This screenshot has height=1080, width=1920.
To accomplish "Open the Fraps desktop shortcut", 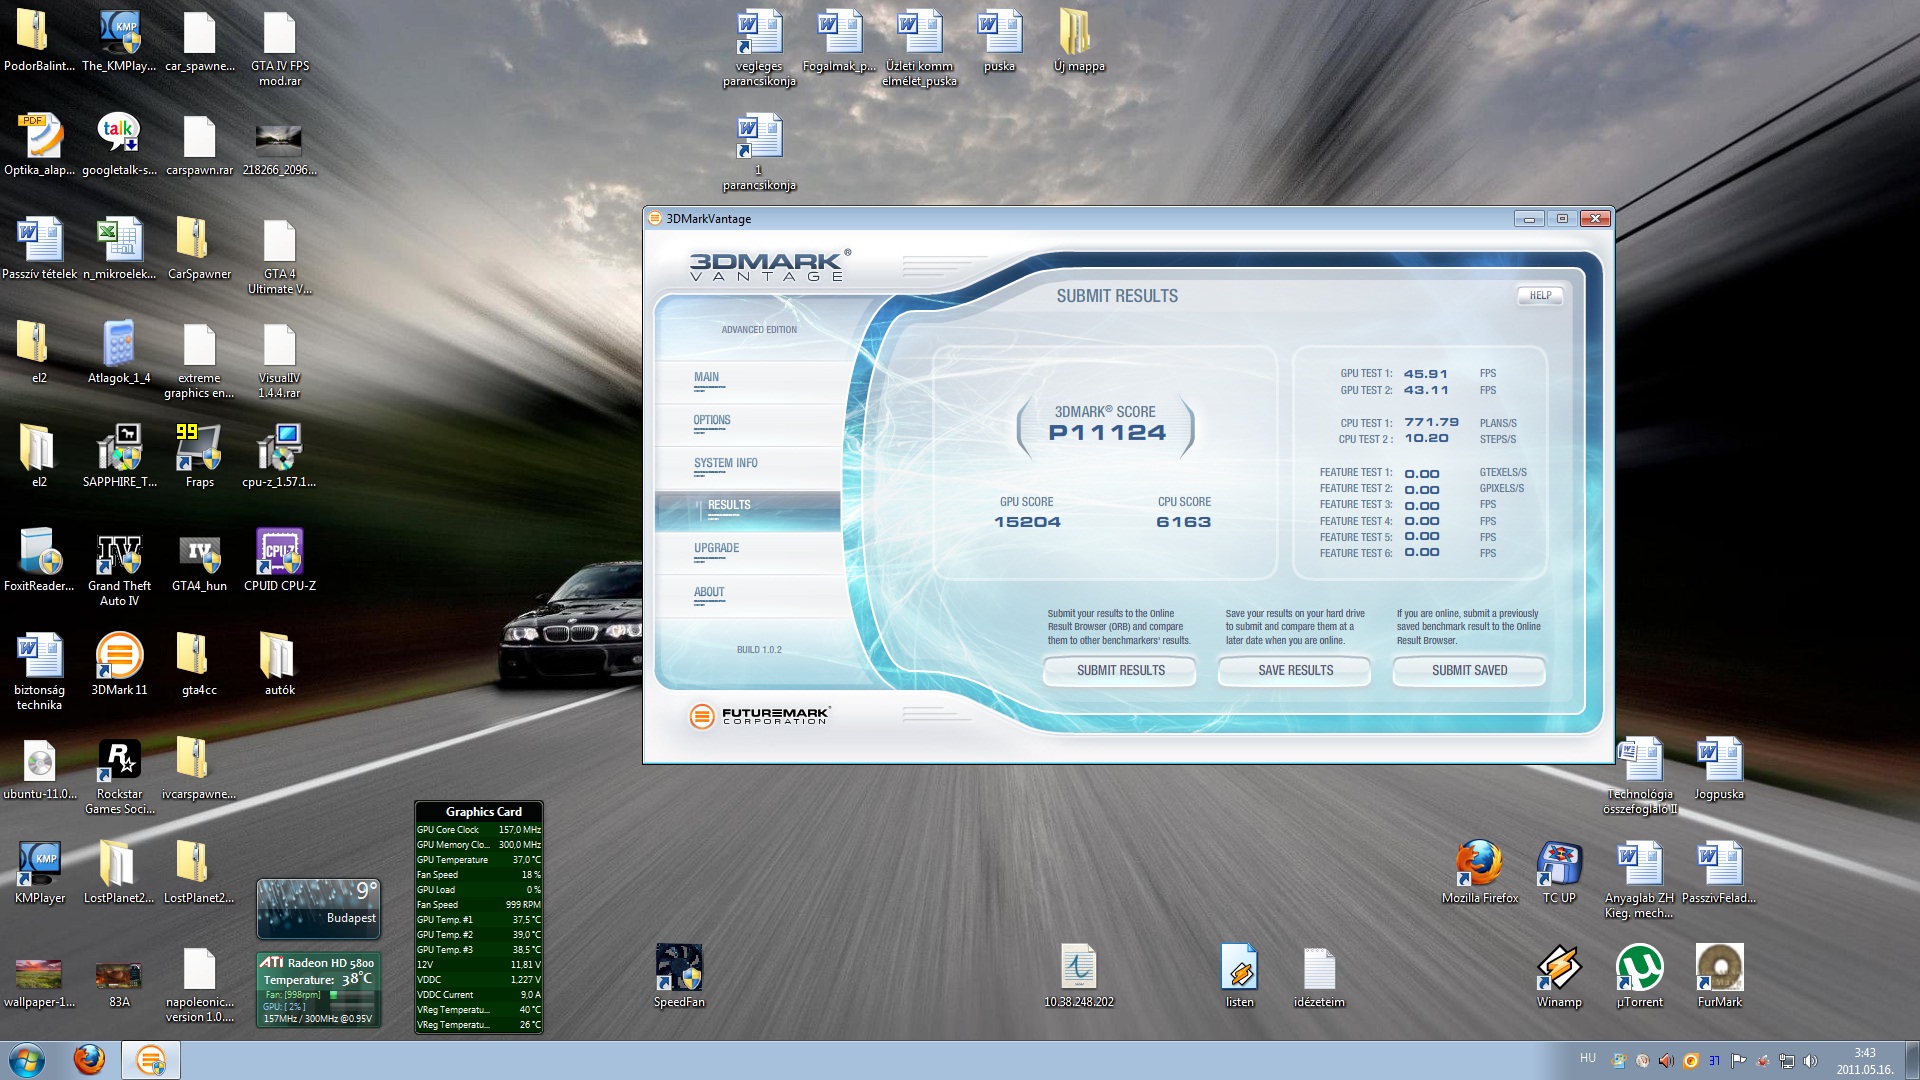I will coord(199,456).
